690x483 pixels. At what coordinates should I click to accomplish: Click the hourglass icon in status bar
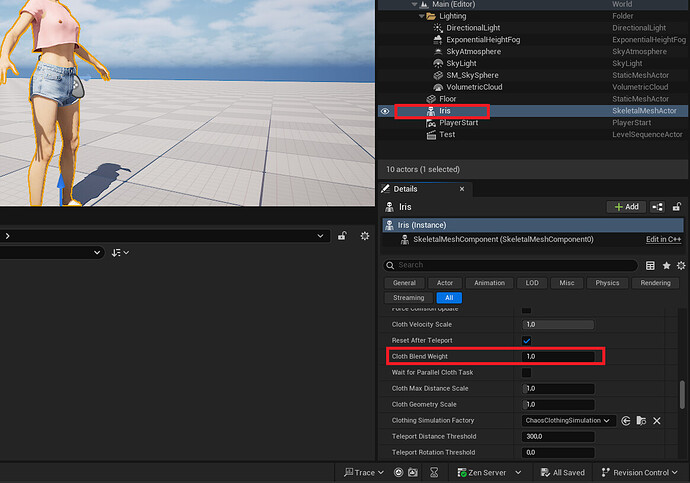click(x=434, y=472)
